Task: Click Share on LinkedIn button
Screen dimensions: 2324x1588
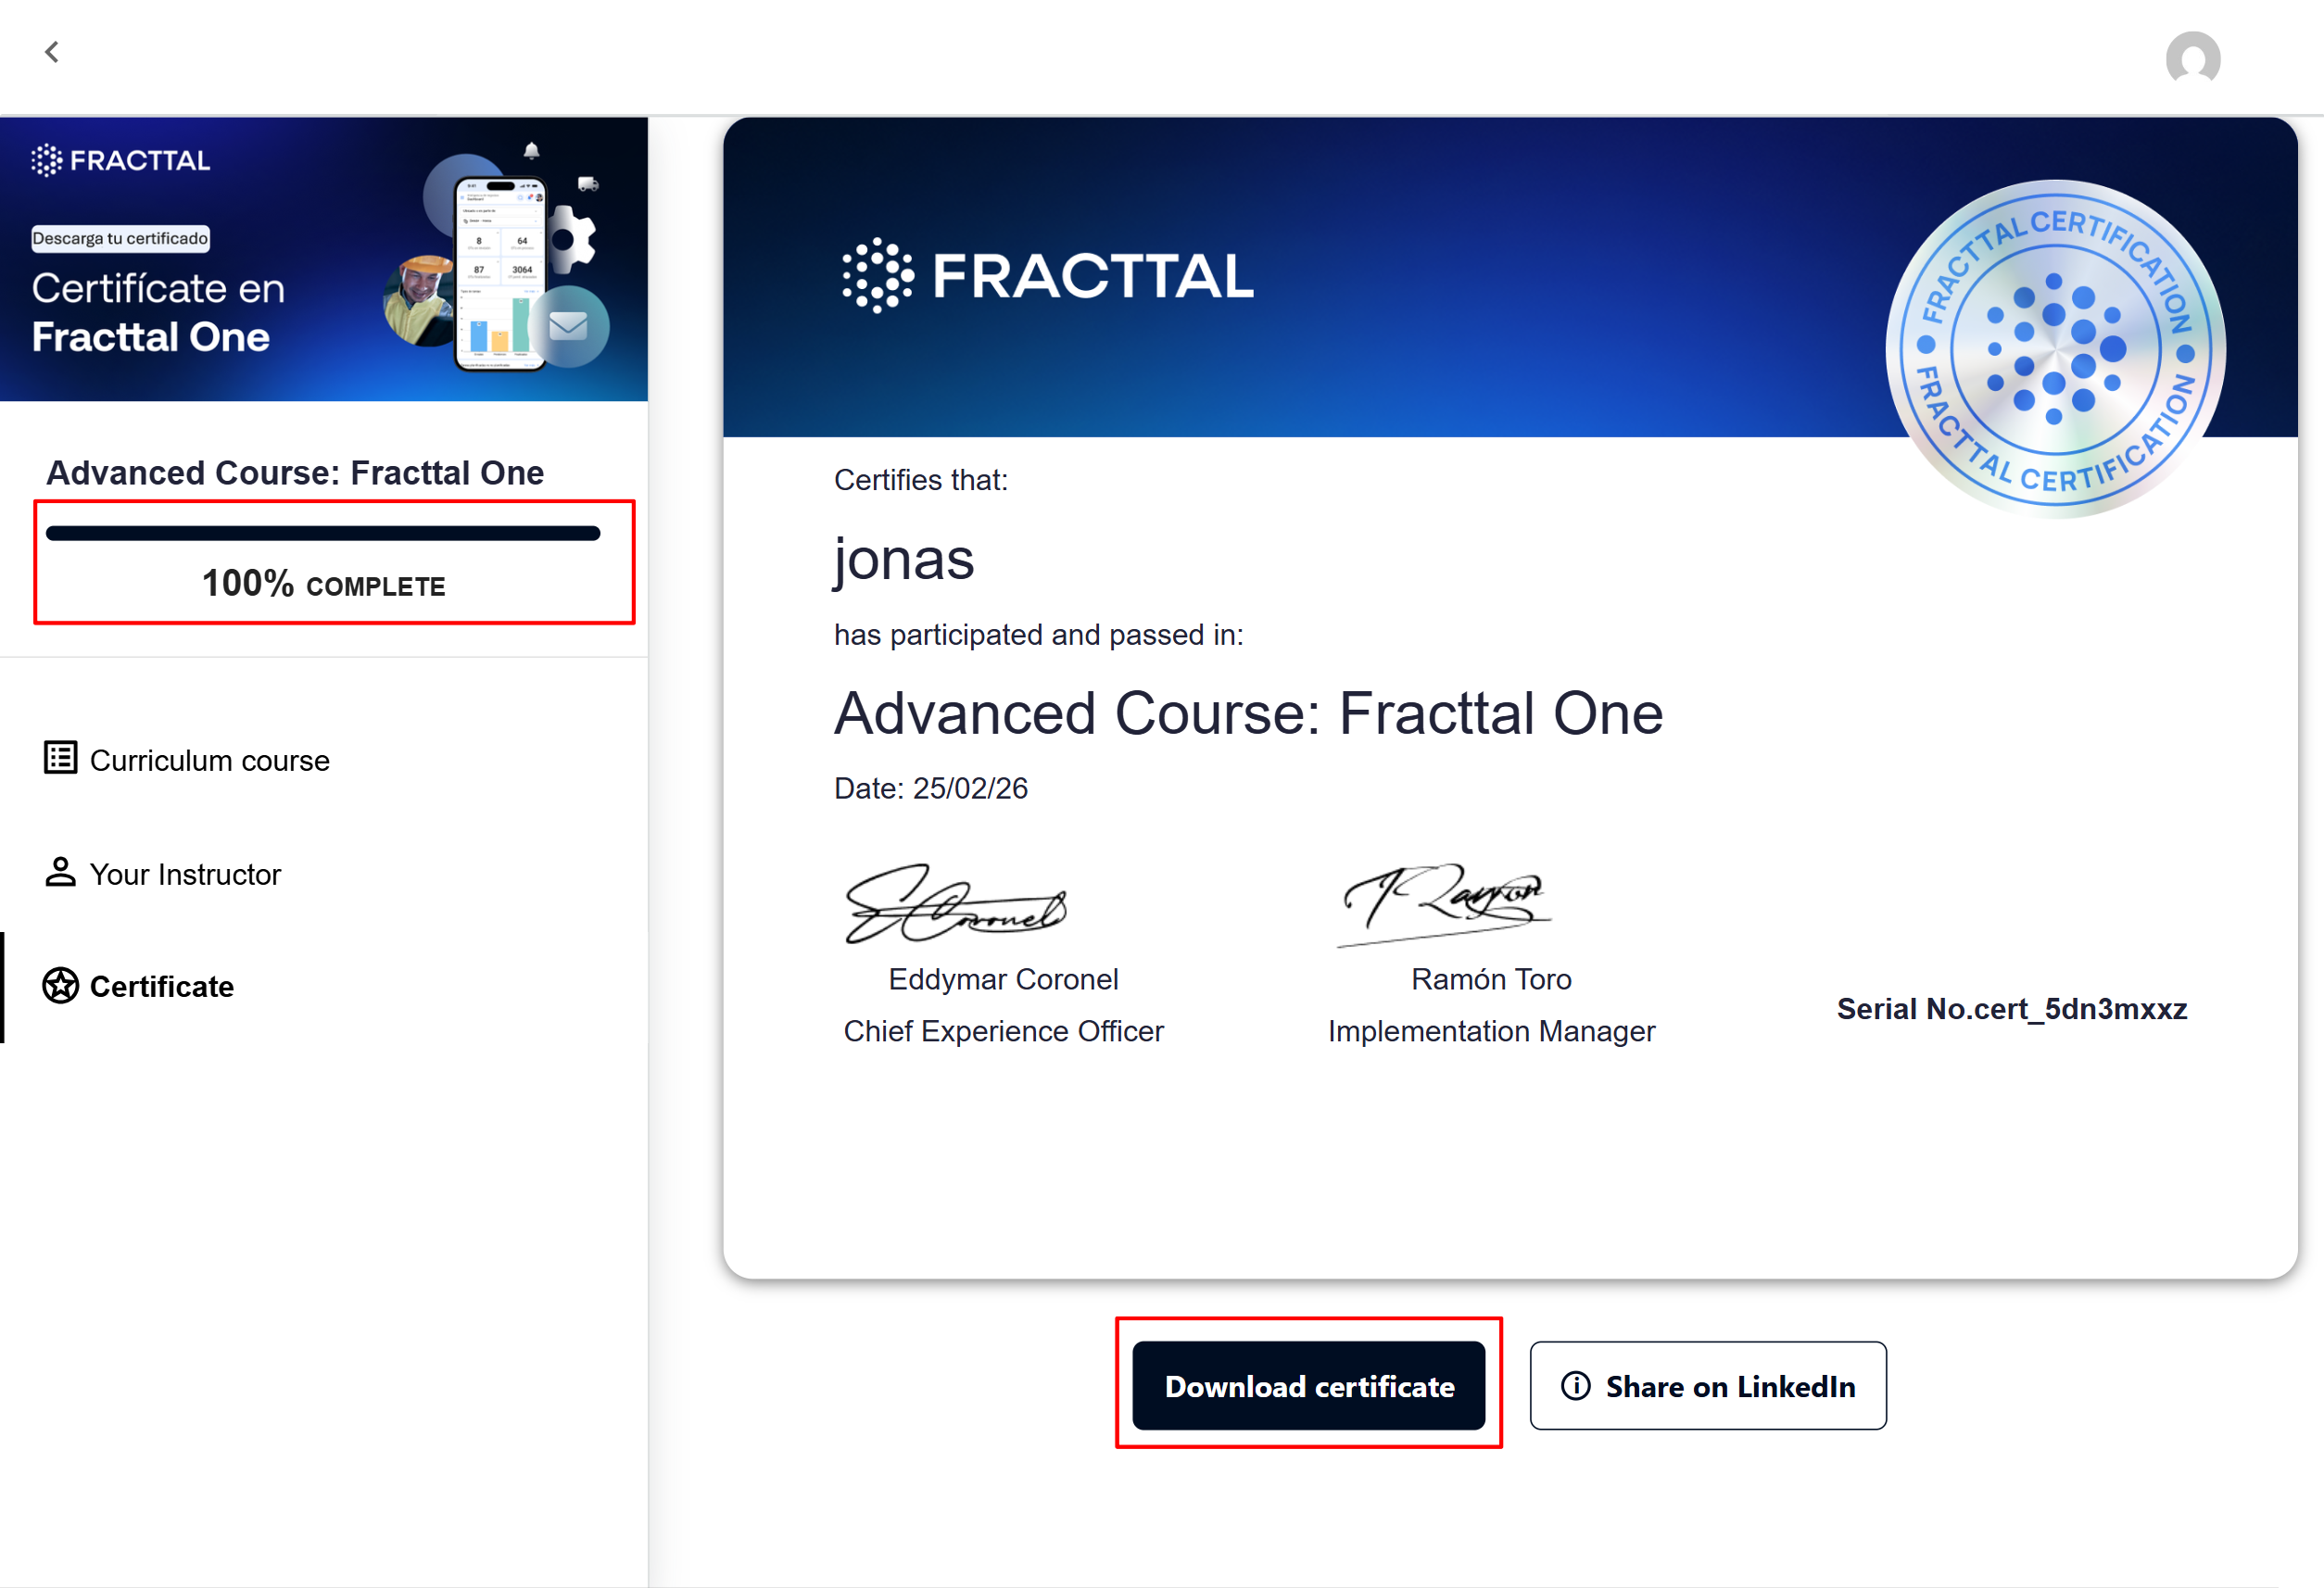Action: tap(1708, 1386)
